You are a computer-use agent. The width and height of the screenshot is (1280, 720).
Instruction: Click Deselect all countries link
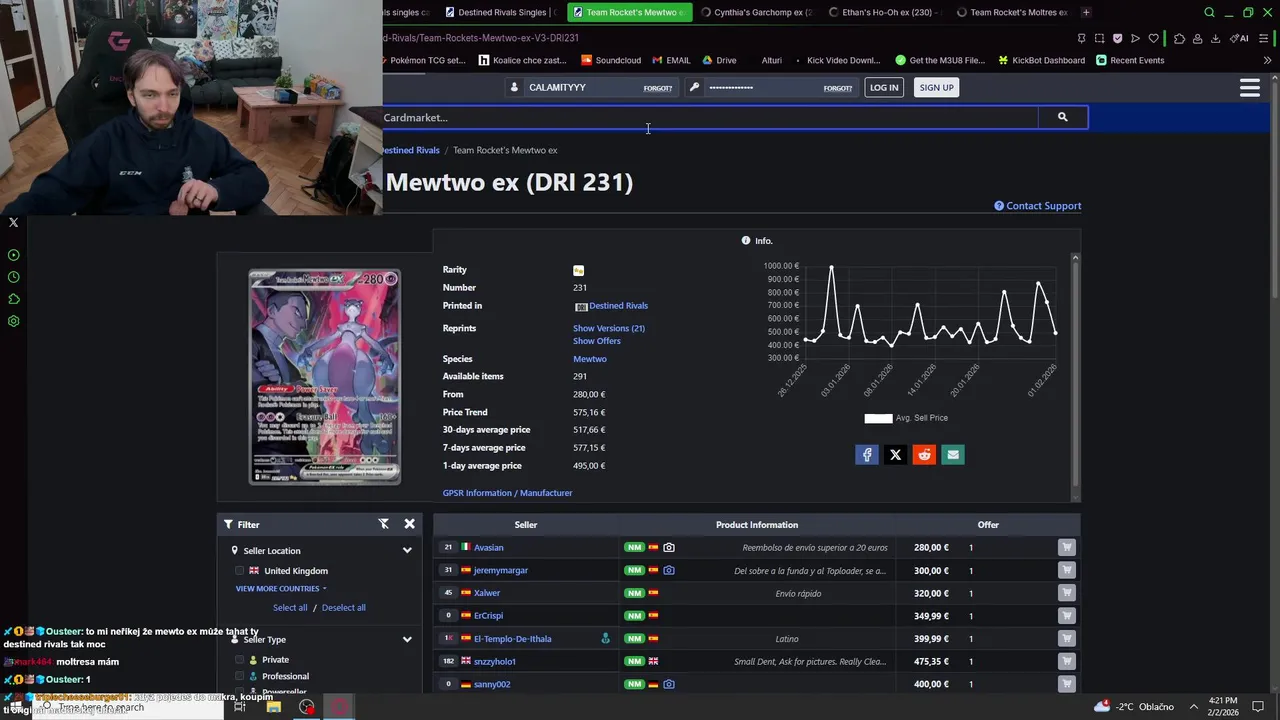tap(344, 608)
